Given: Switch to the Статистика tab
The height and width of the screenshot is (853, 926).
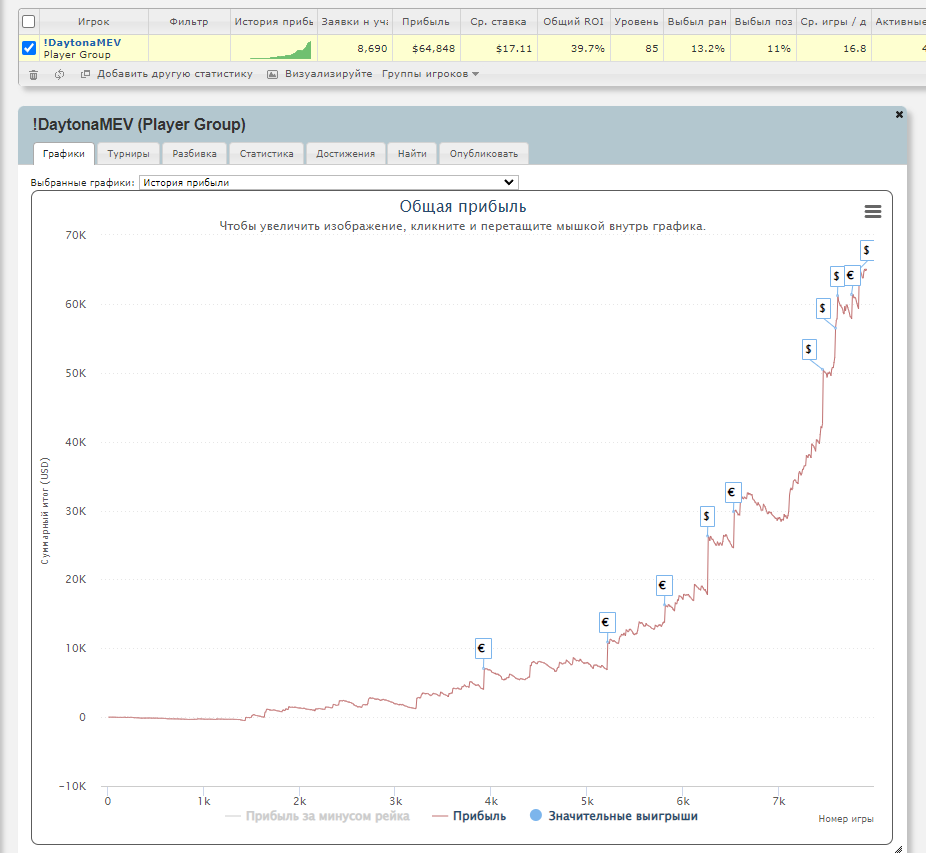Looking at the screenshot, I should pyautogui.click(x=266, y=154).
